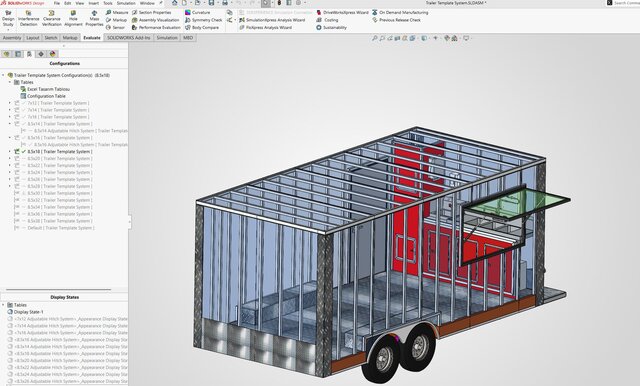Open the DisplayManager tab icon
640x386 pixels.
(x=53, y=54)
